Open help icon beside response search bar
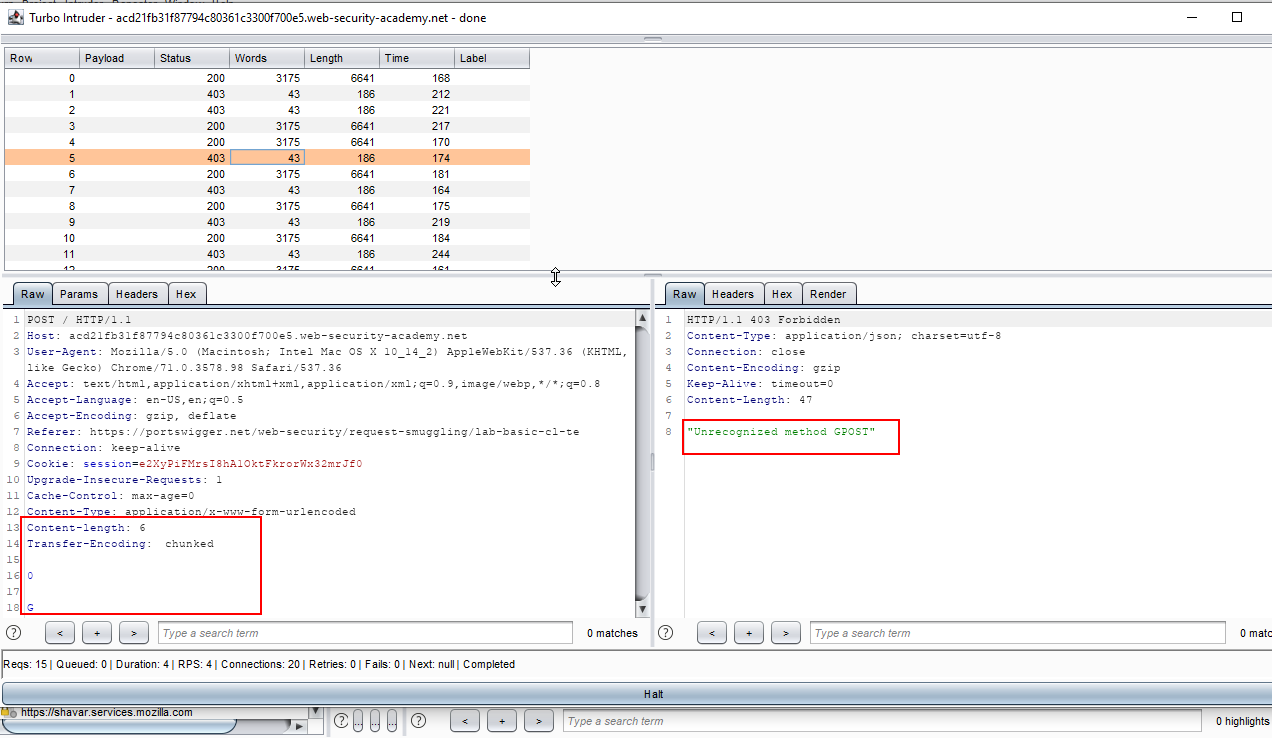The width and height of the screenshot is (1272, 738). coord(666,632)
